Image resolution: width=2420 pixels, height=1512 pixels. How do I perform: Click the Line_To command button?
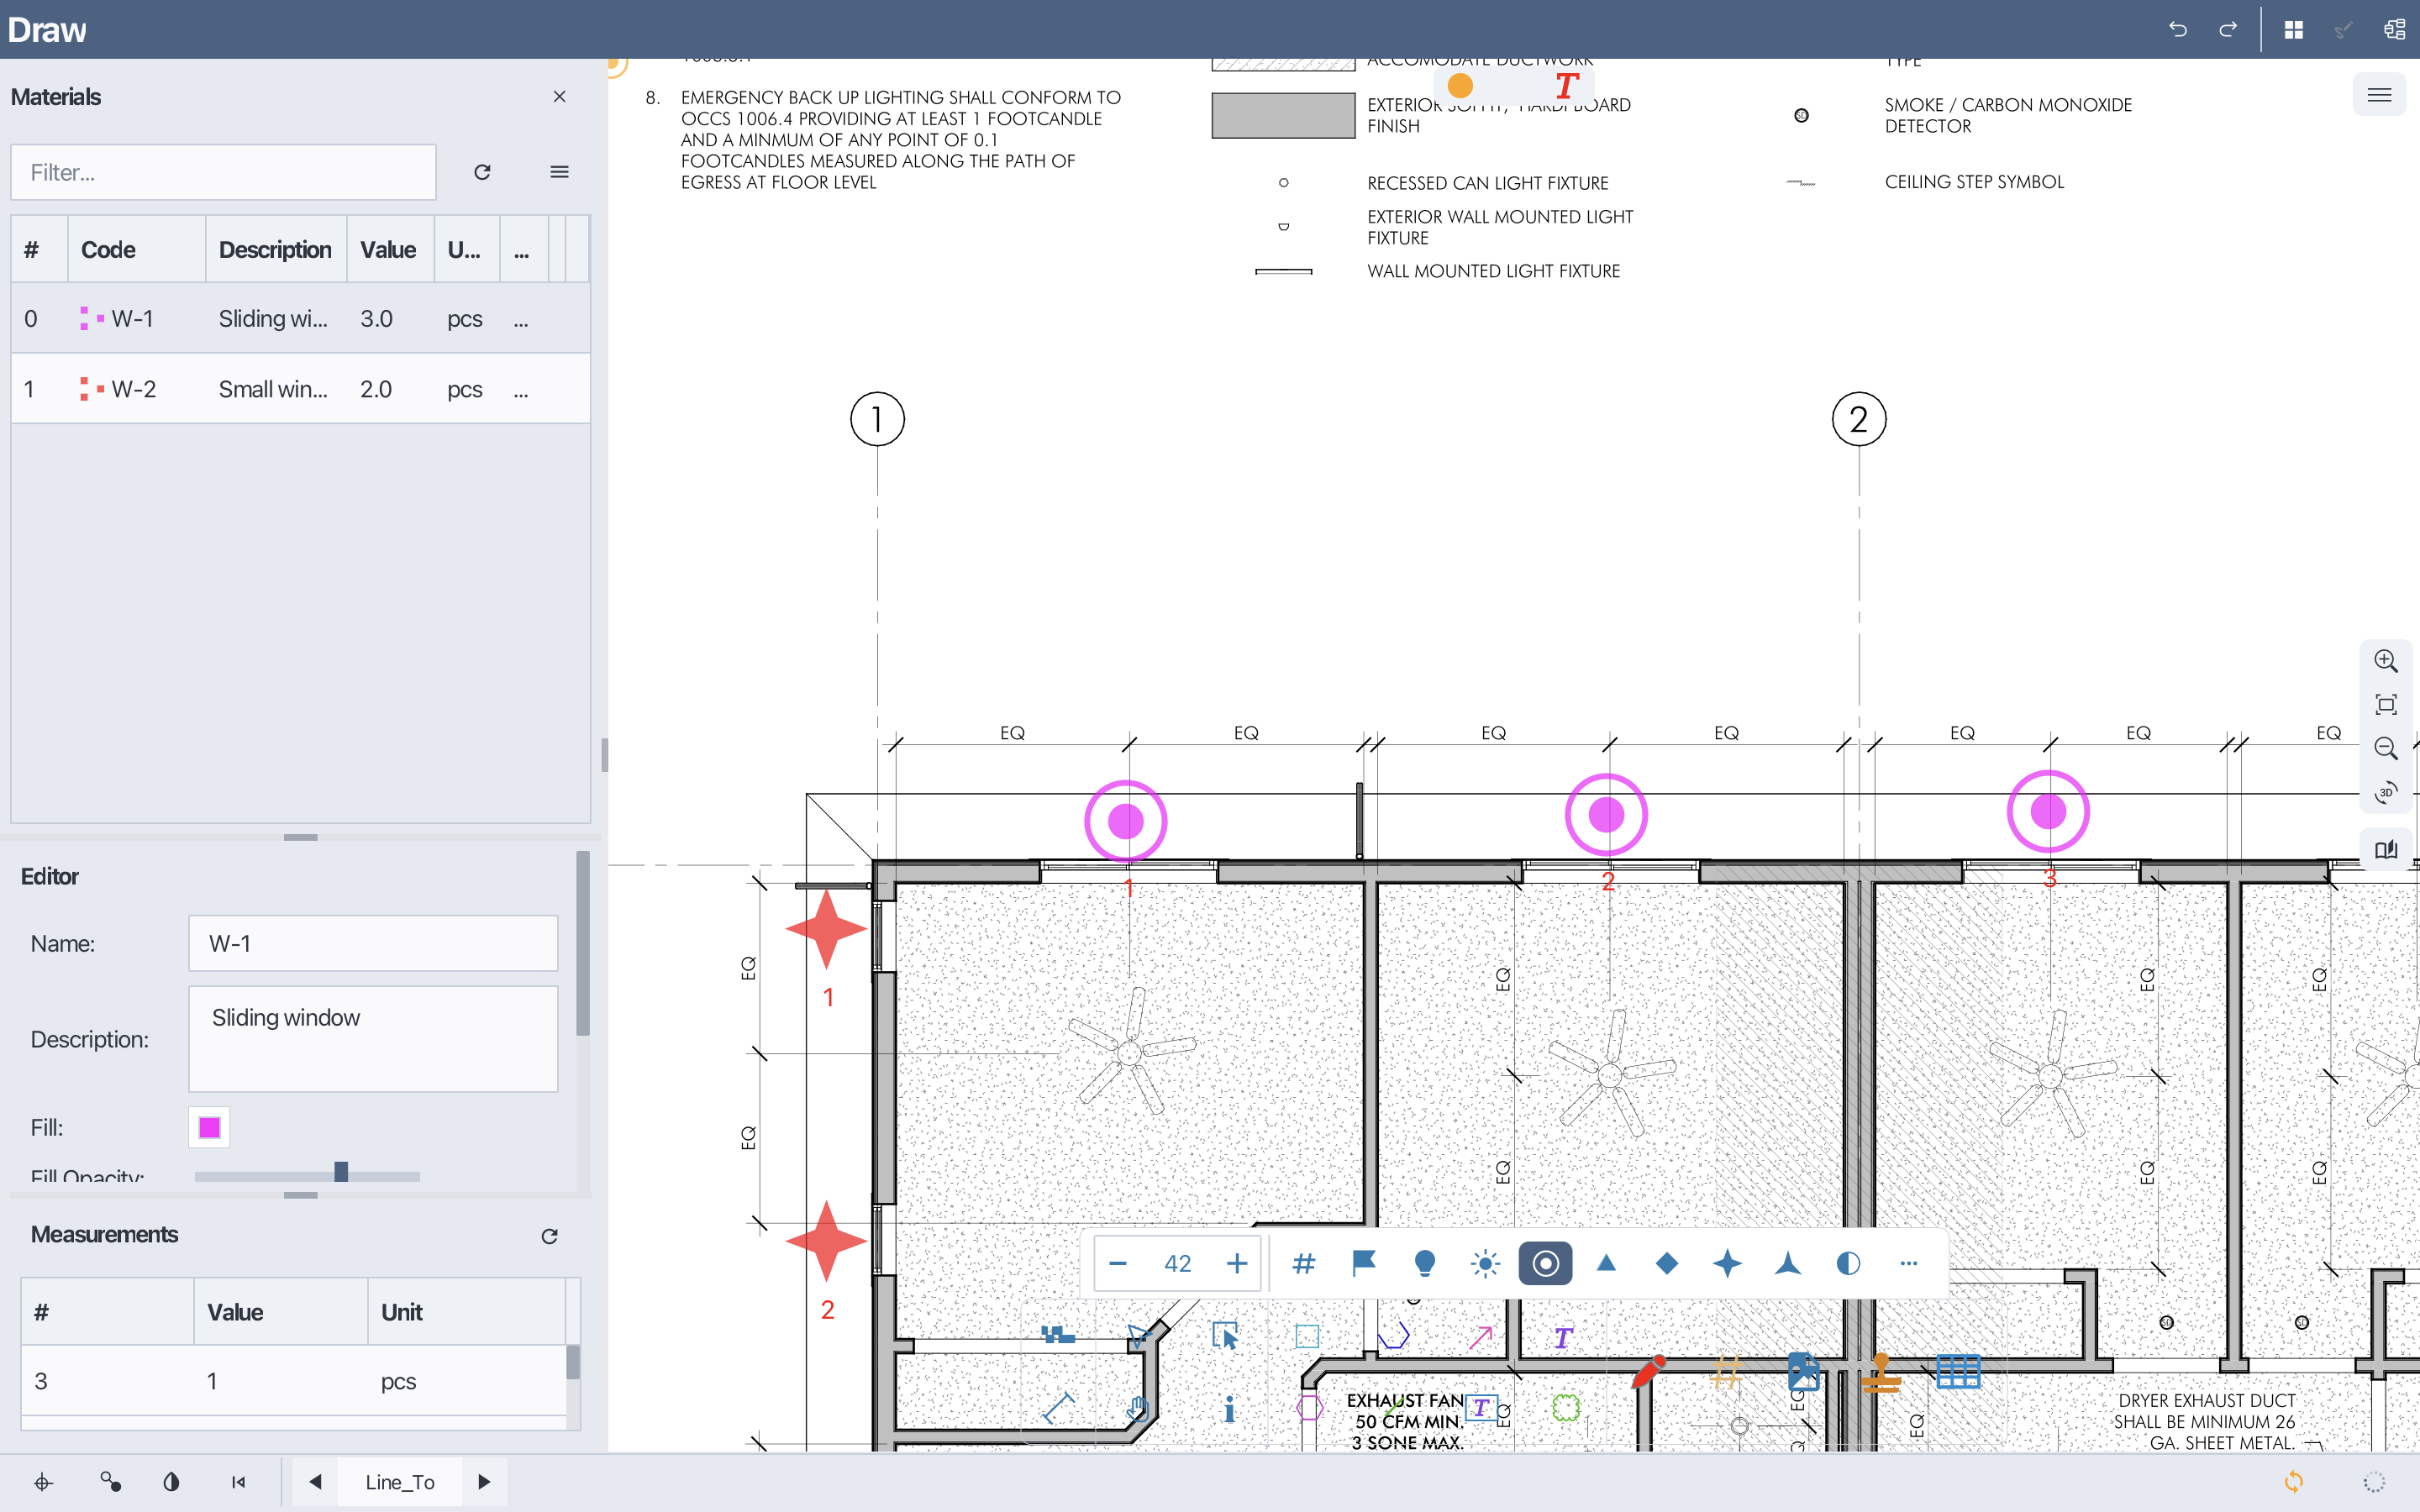coord(399,1482)
